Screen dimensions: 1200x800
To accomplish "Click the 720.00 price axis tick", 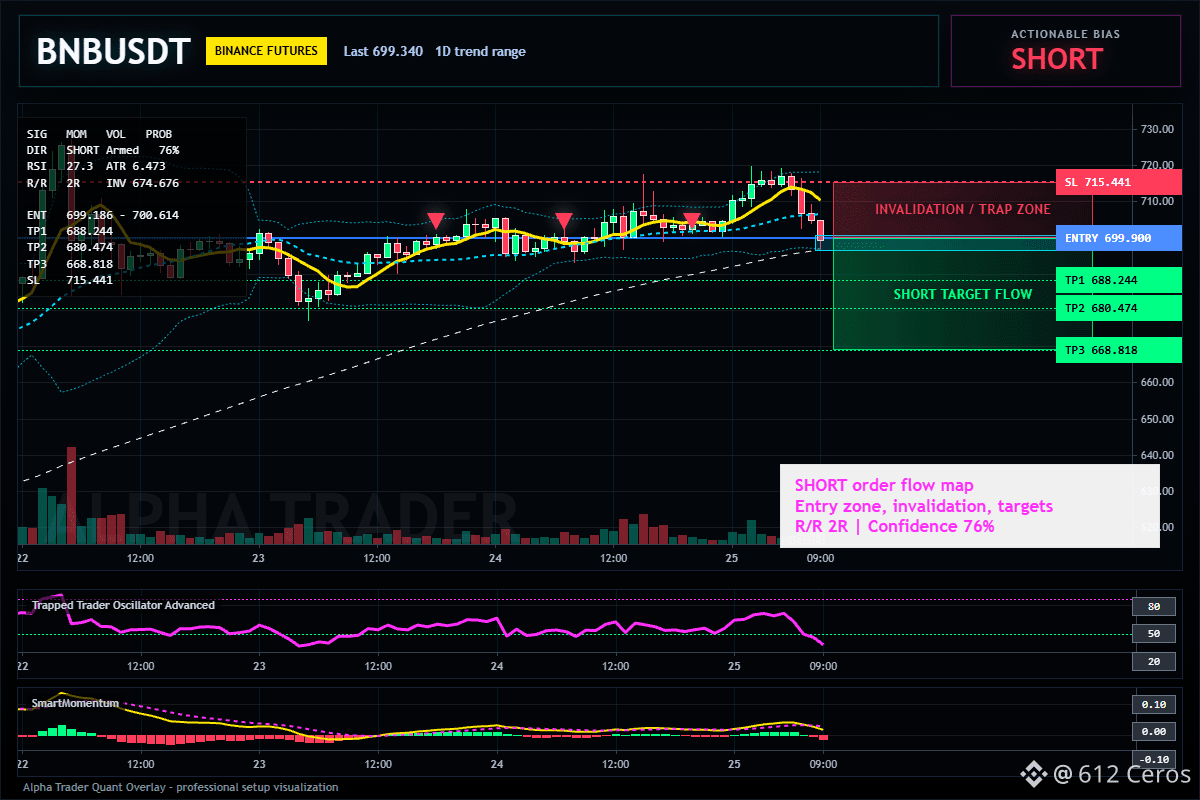I will tap(1155, 165).
